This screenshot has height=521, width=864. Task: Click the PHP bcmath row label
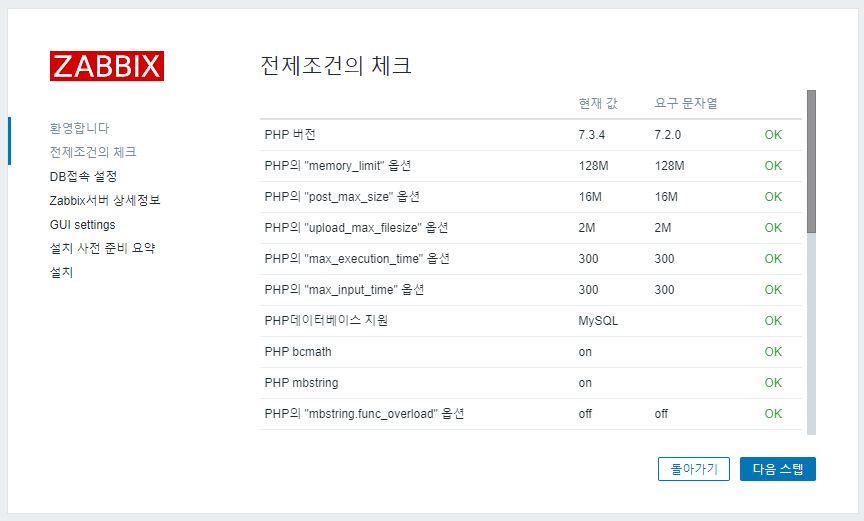click(298, 352)
